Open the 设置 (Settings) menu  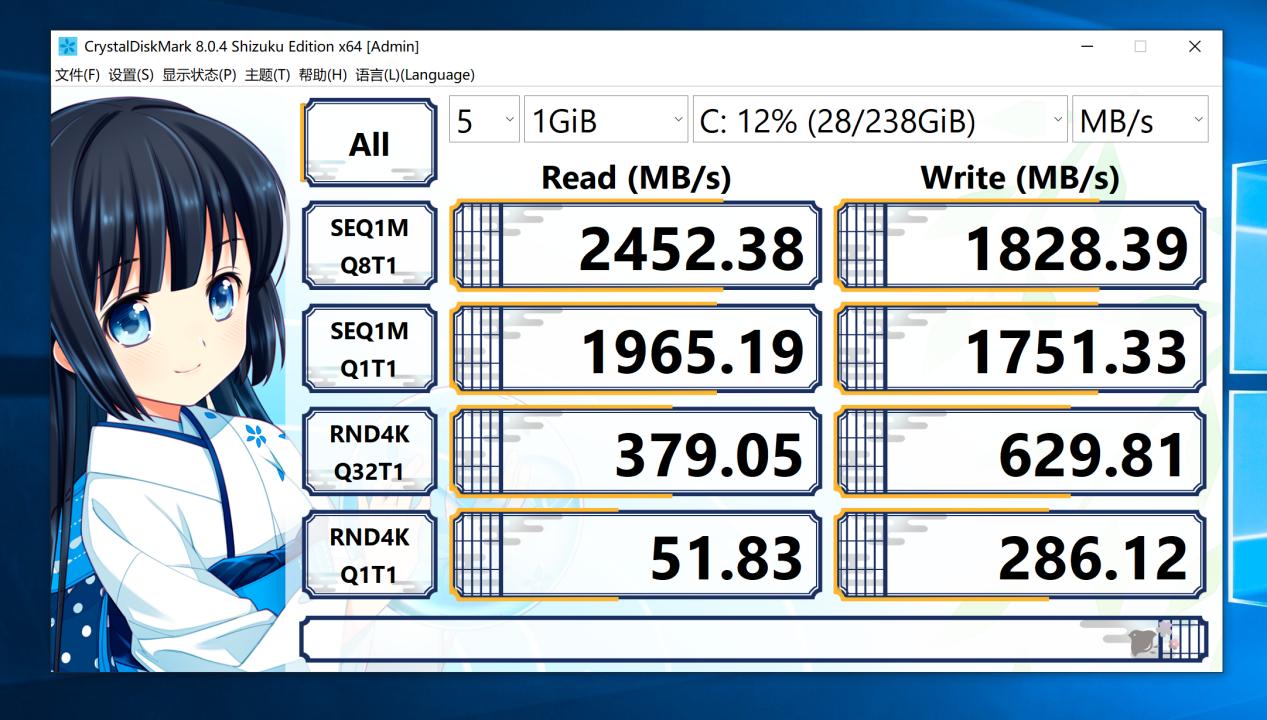pos(130,74)
